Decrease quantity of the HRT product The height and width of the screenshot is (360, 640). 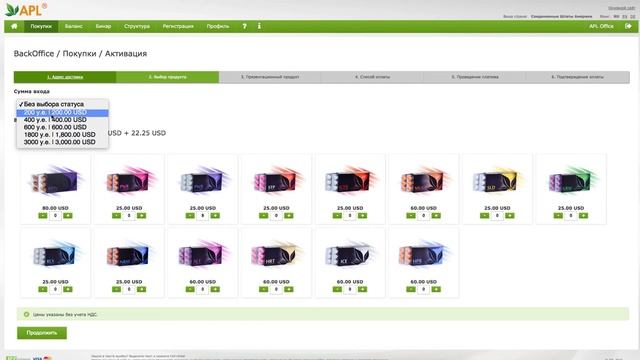point(264,289)
